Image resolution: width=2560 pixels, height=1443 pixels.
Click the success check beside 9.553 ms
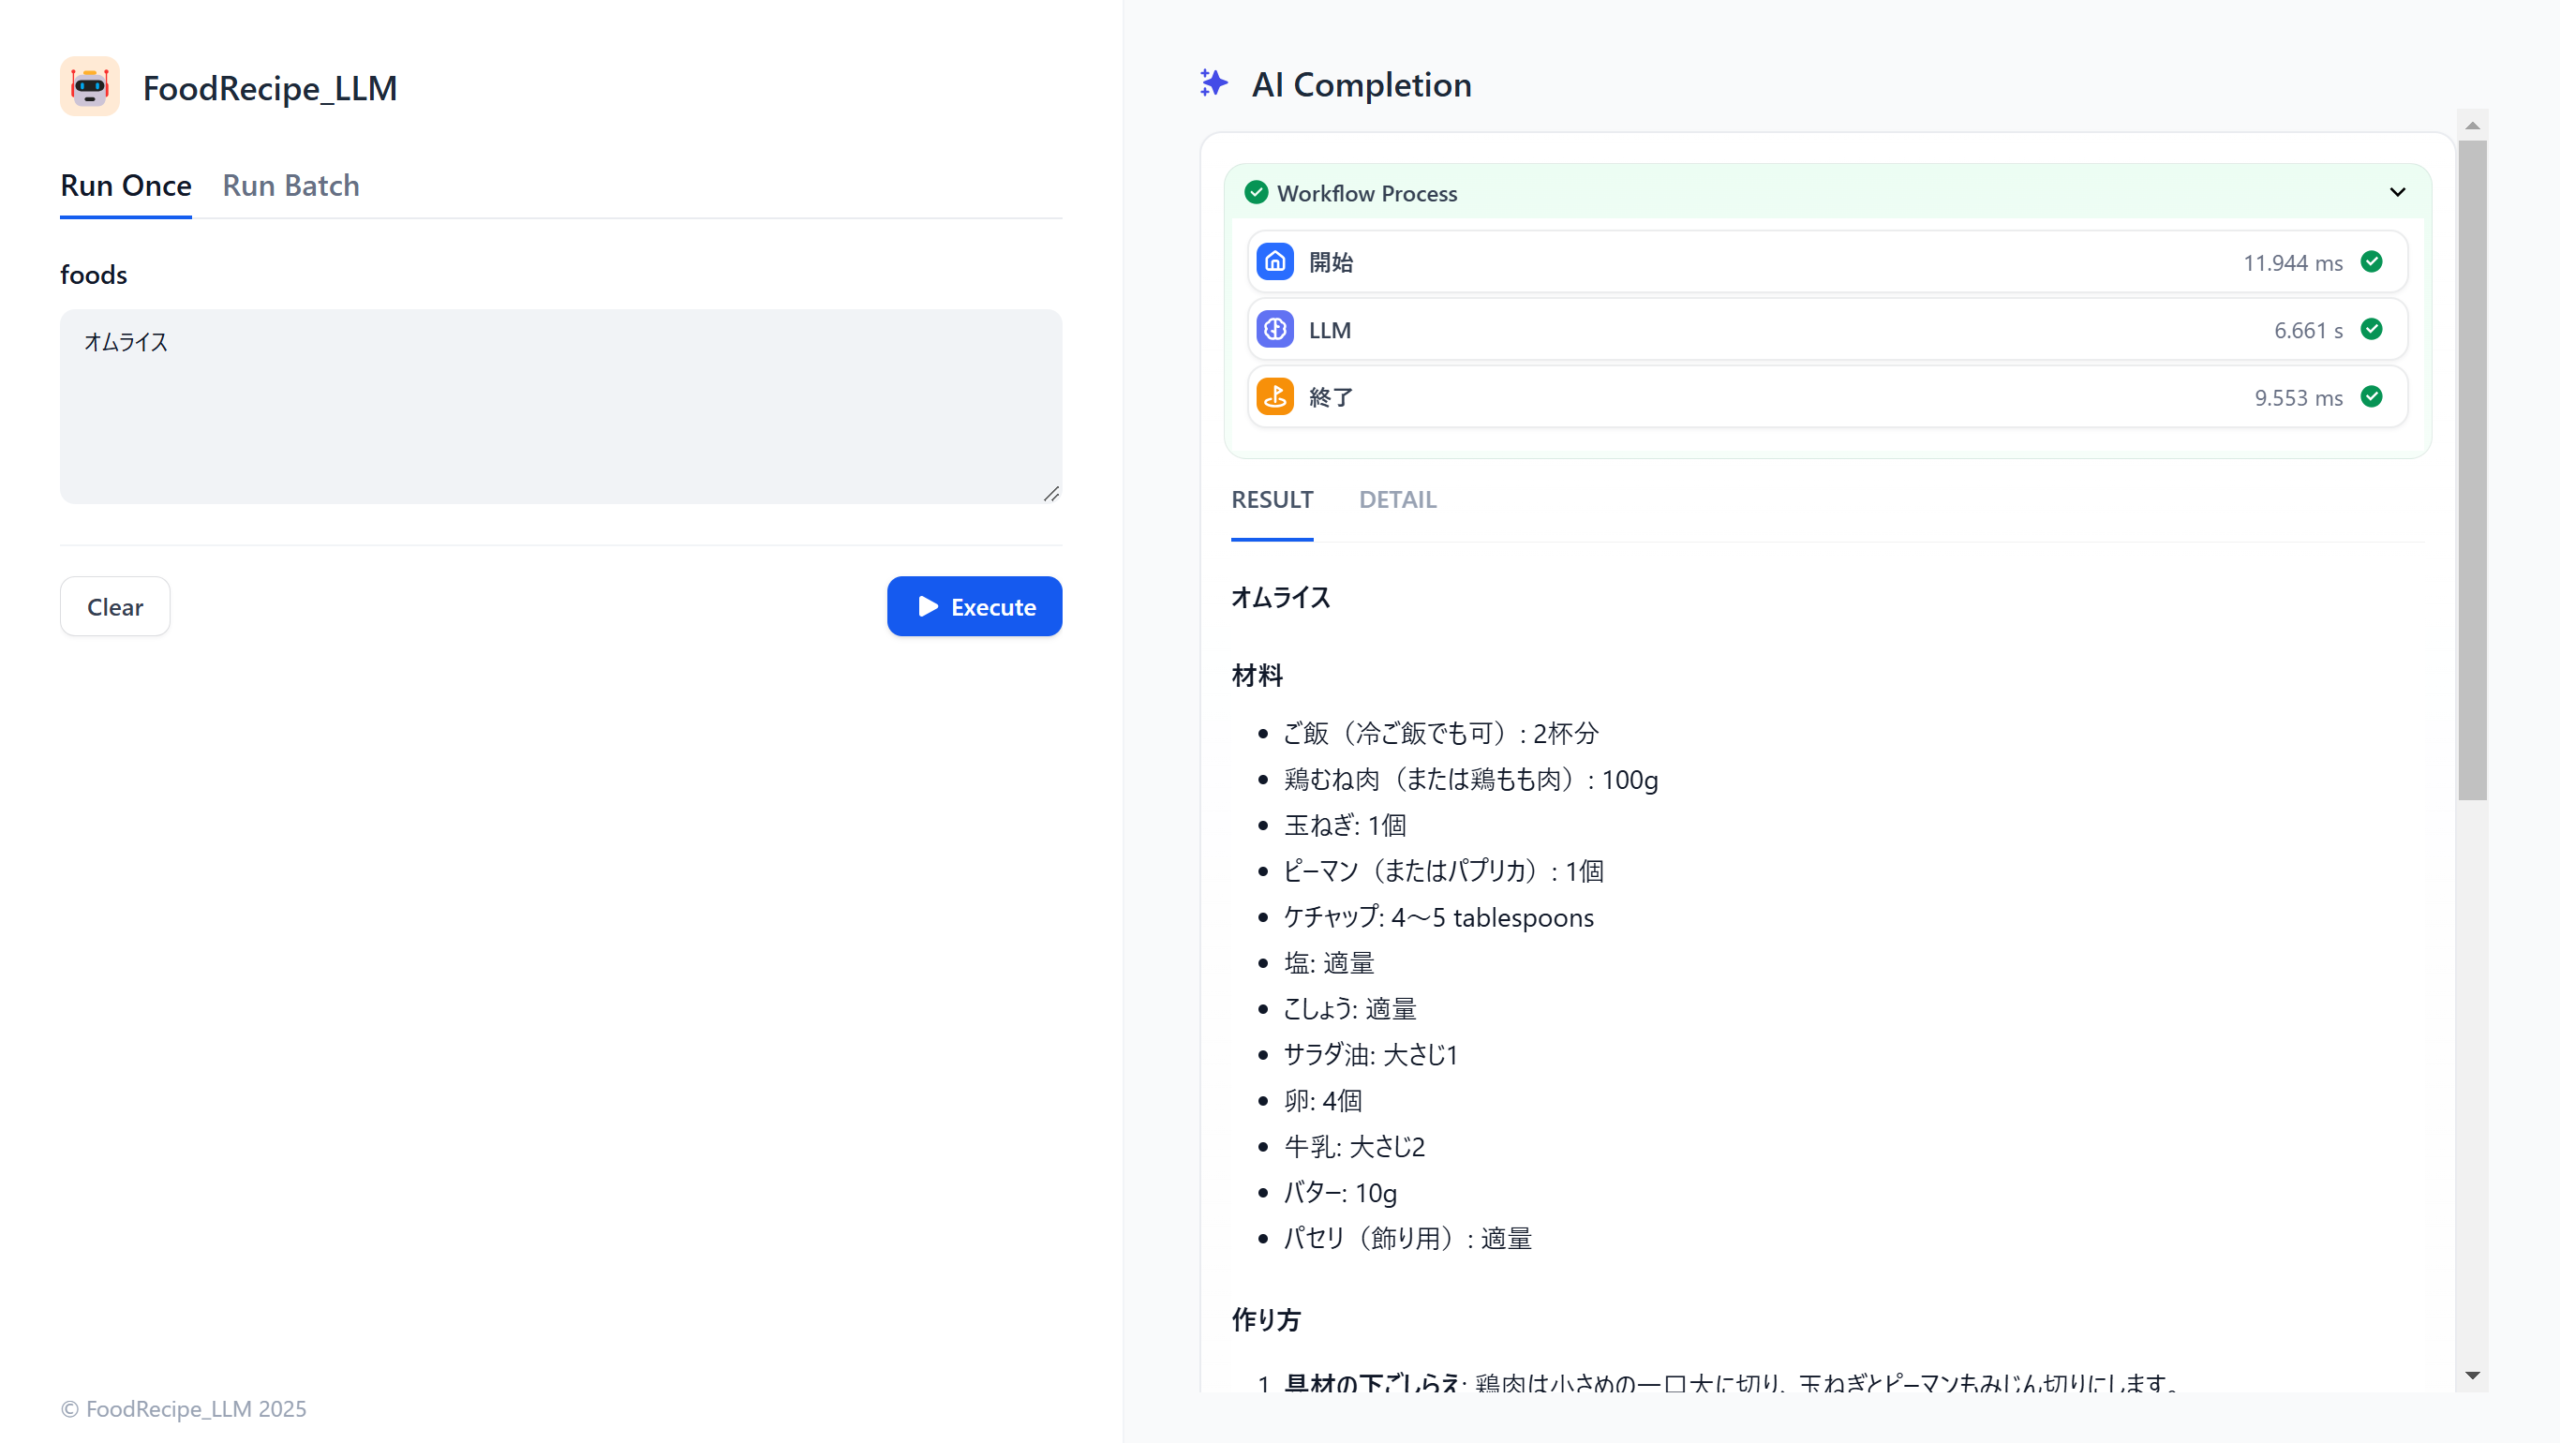pyautogui.click(x=2371, y=396)
